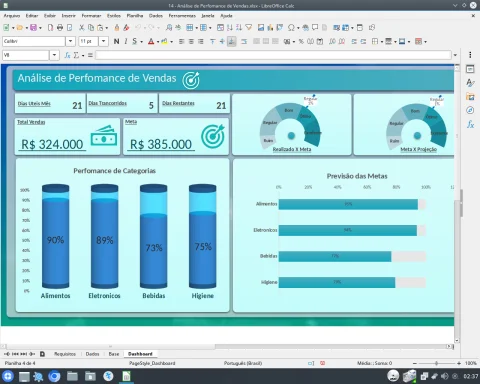Insert Special Character omega icon
The height and width of the screenshot is (384, 480).
point(291,28)
